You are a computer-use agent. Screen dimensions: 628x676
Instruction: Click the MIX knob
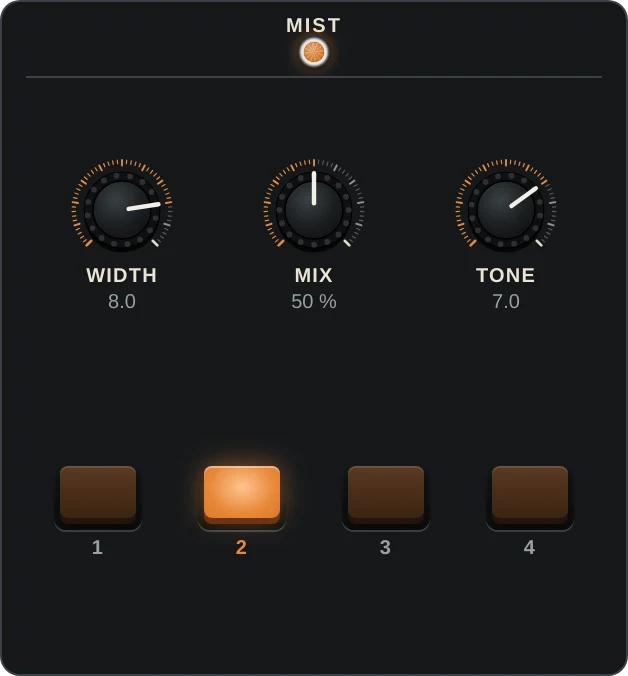[x=314, y=210]
